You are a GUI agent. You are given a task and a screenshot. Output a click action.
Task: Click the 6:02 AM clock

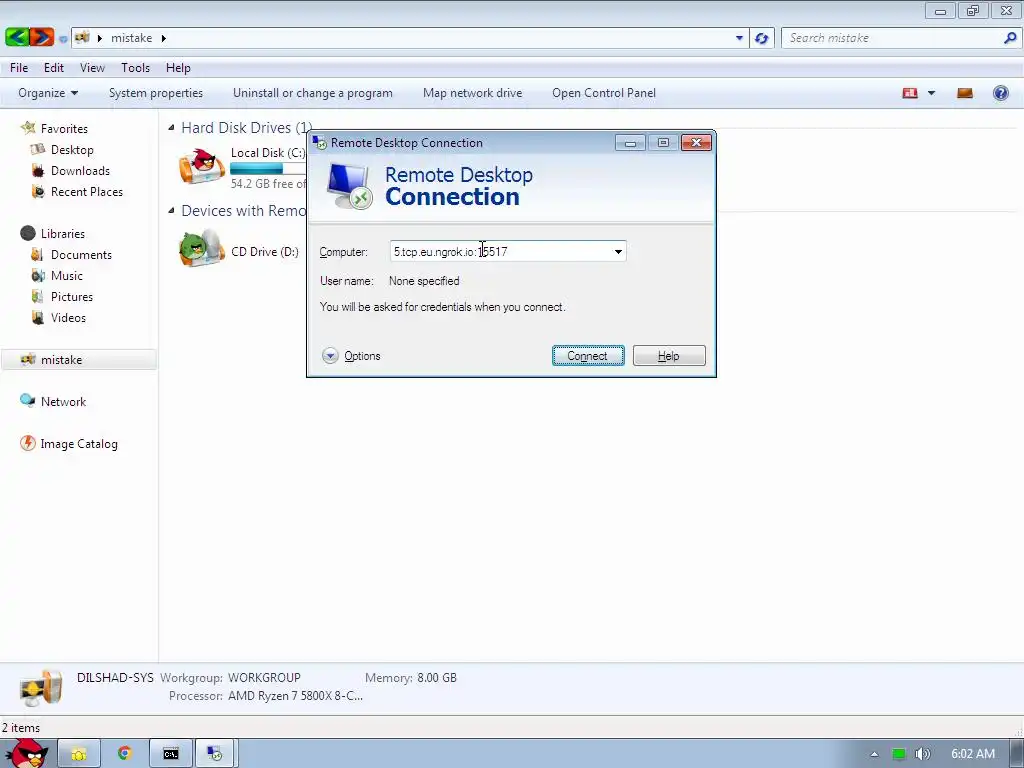(x=972, y=754)
